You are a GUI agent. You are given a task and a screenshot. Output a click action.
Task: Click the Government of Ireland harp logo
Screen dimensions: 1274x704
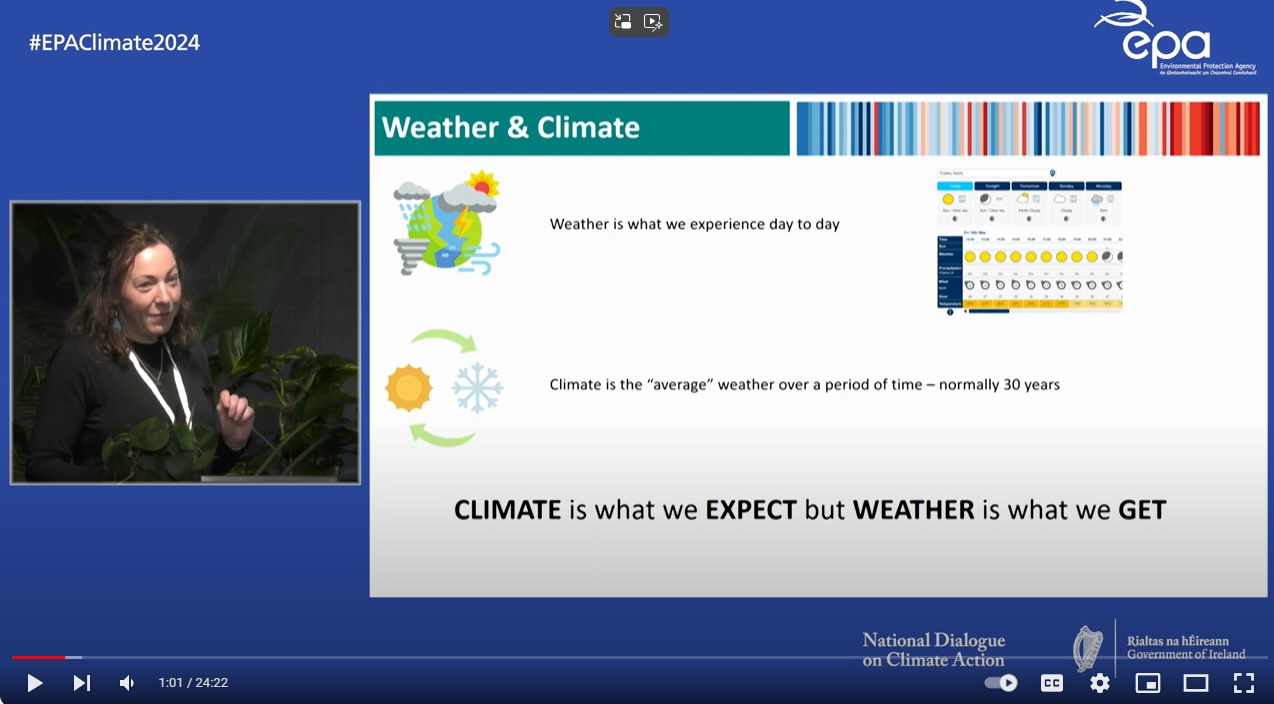coord(1087,648)
